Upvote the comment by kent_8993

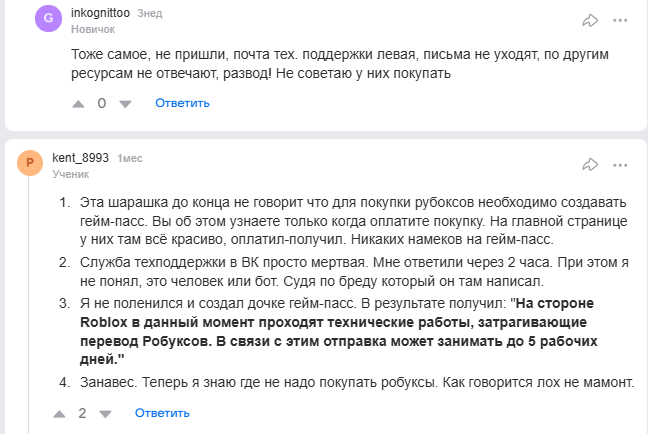pyautogui.click(x=59, y=413)
